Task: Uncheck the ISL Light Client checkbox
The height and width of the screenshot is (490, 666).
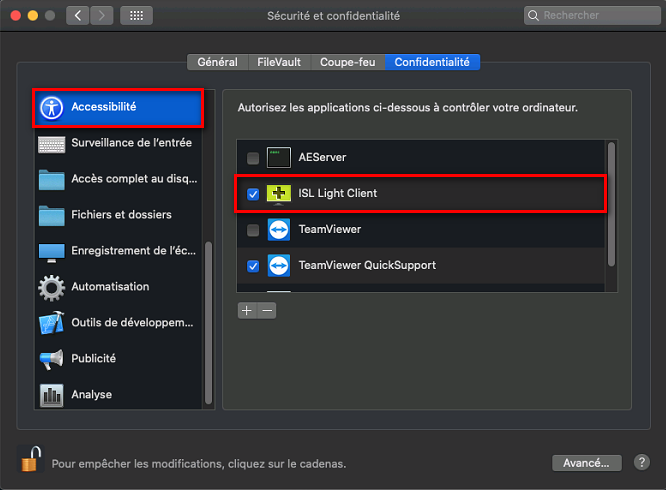Action: [x=253, y=194]
